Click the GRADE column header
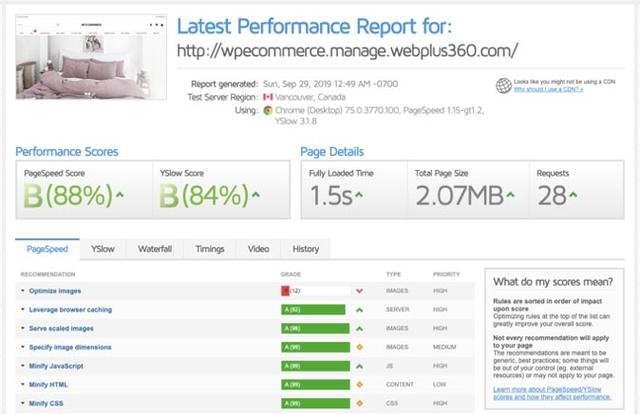 coord(291,274)
